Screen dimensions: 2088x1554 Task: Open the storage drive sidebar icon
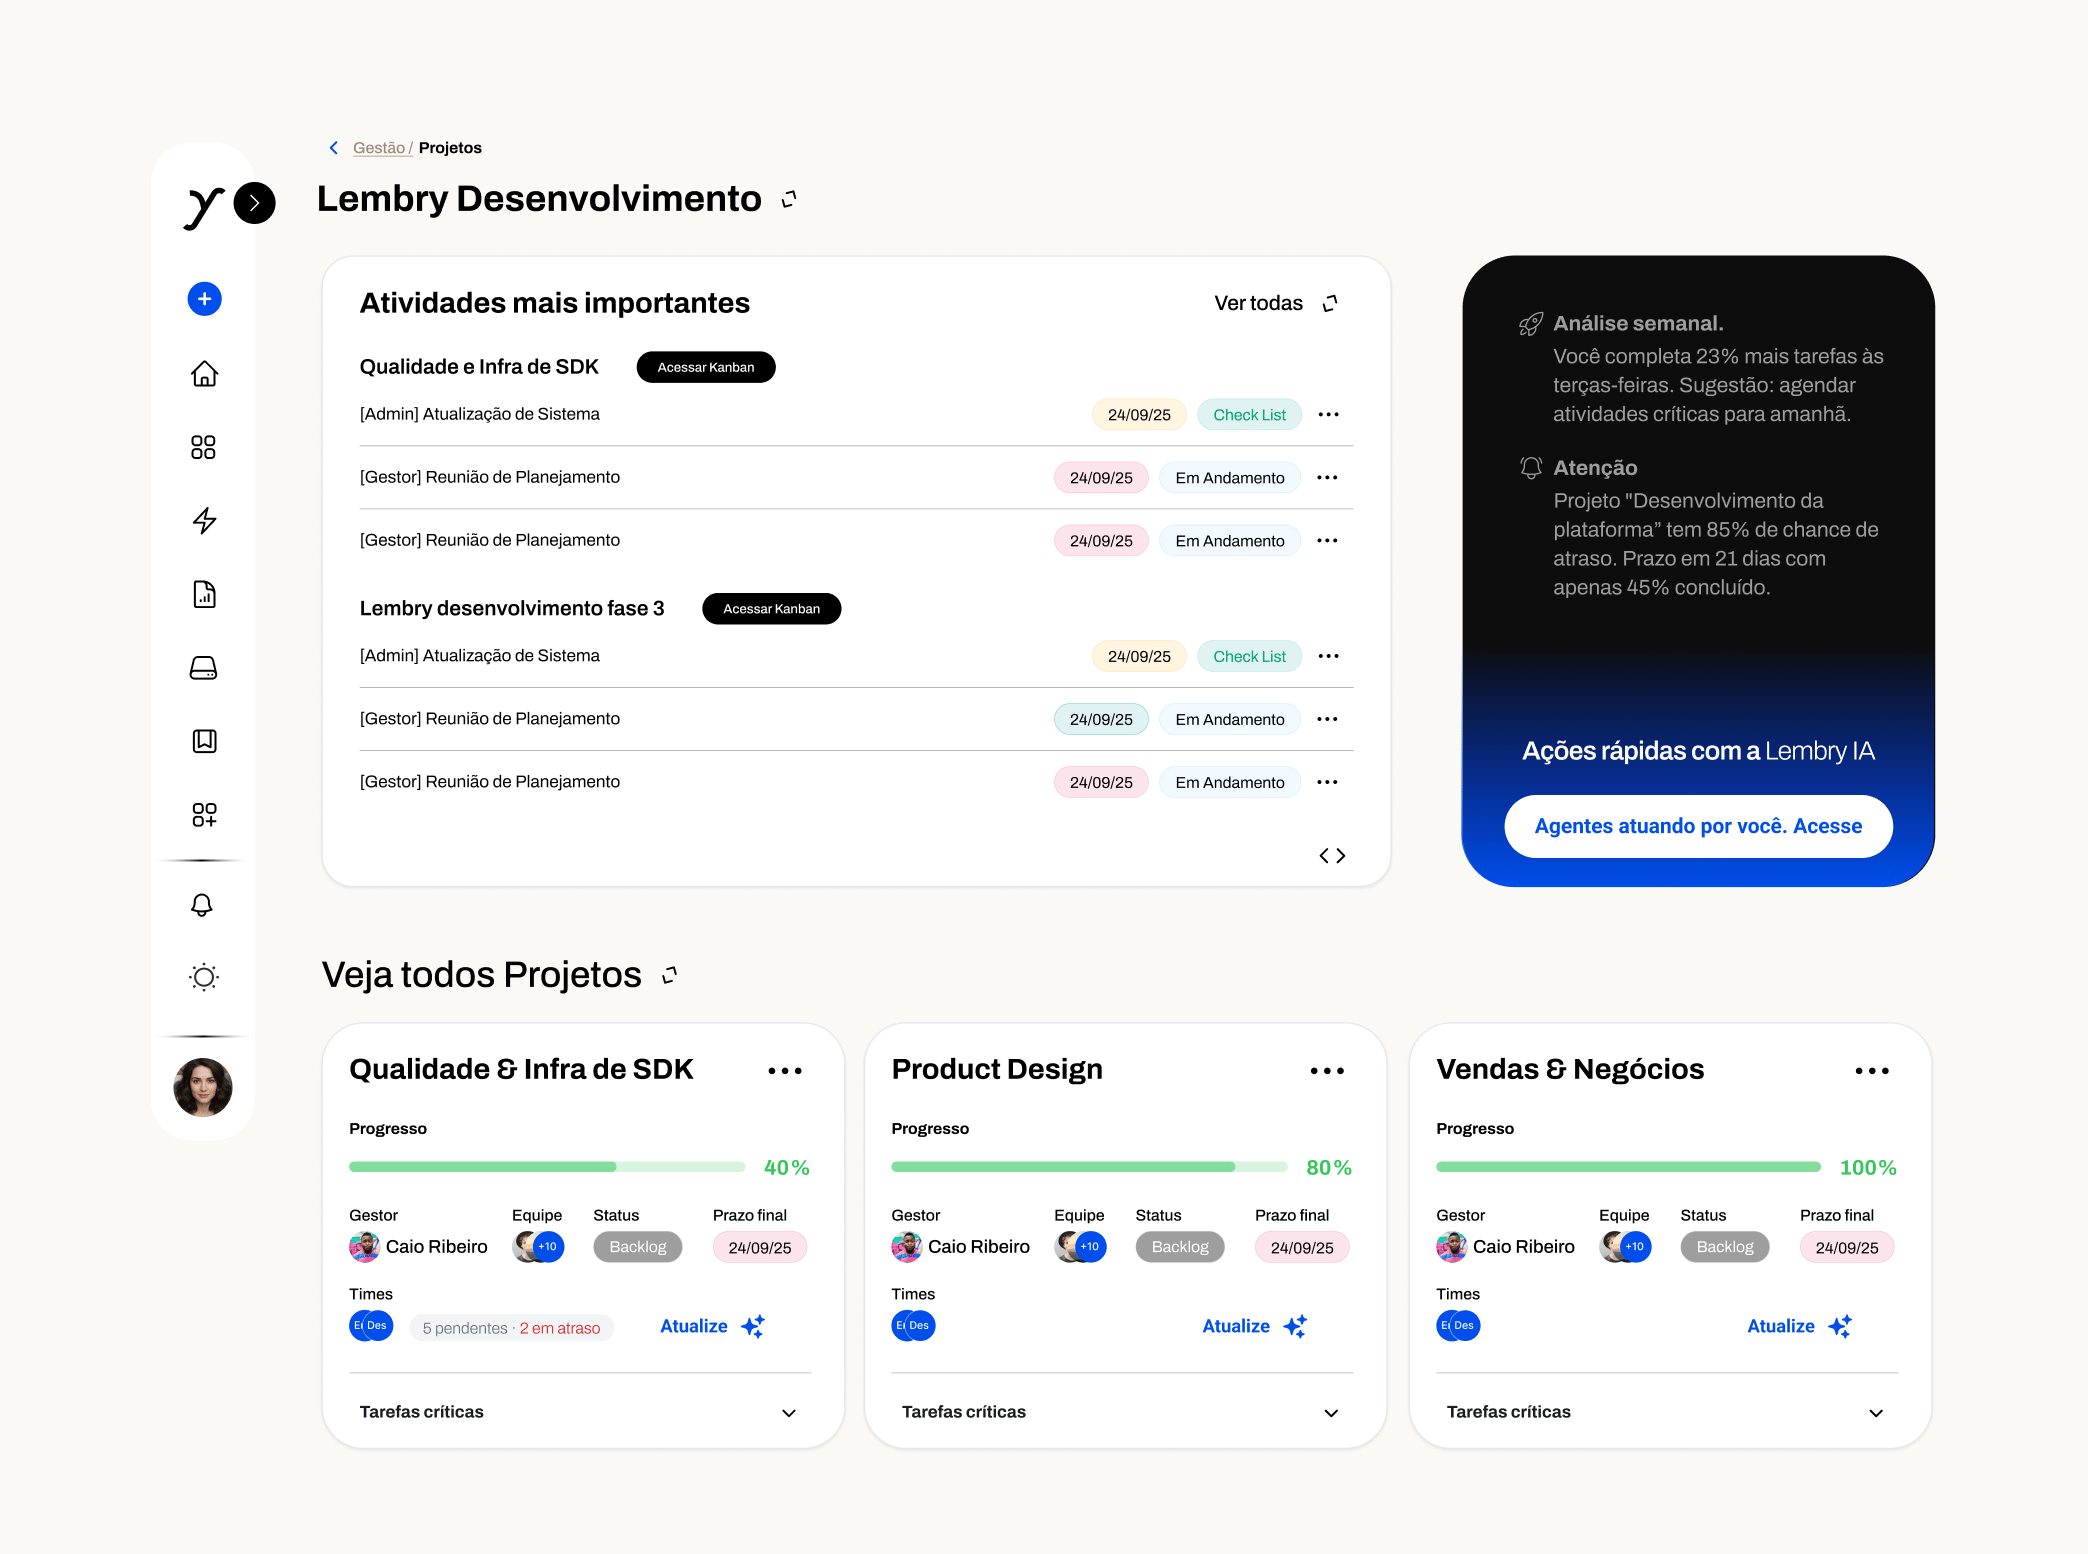[204, 668]
